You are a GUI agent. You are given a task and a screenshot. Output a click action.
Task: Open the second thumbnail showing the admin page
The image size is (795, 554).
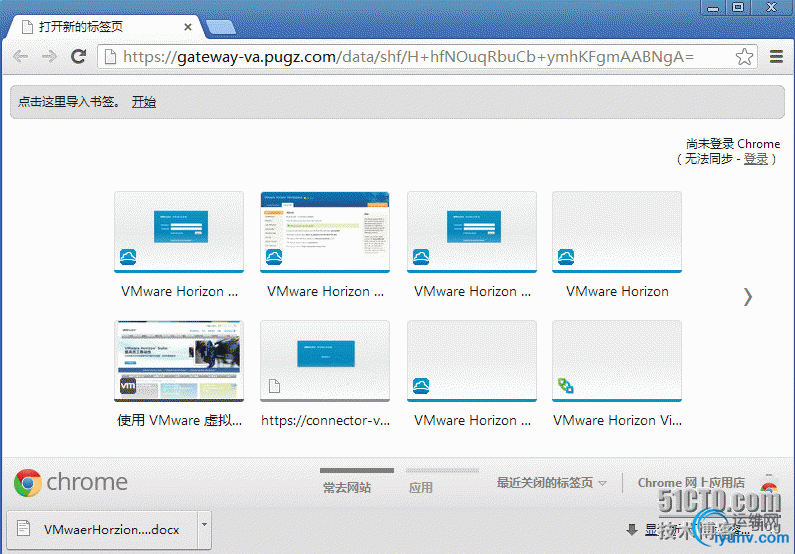click(325, 232)
